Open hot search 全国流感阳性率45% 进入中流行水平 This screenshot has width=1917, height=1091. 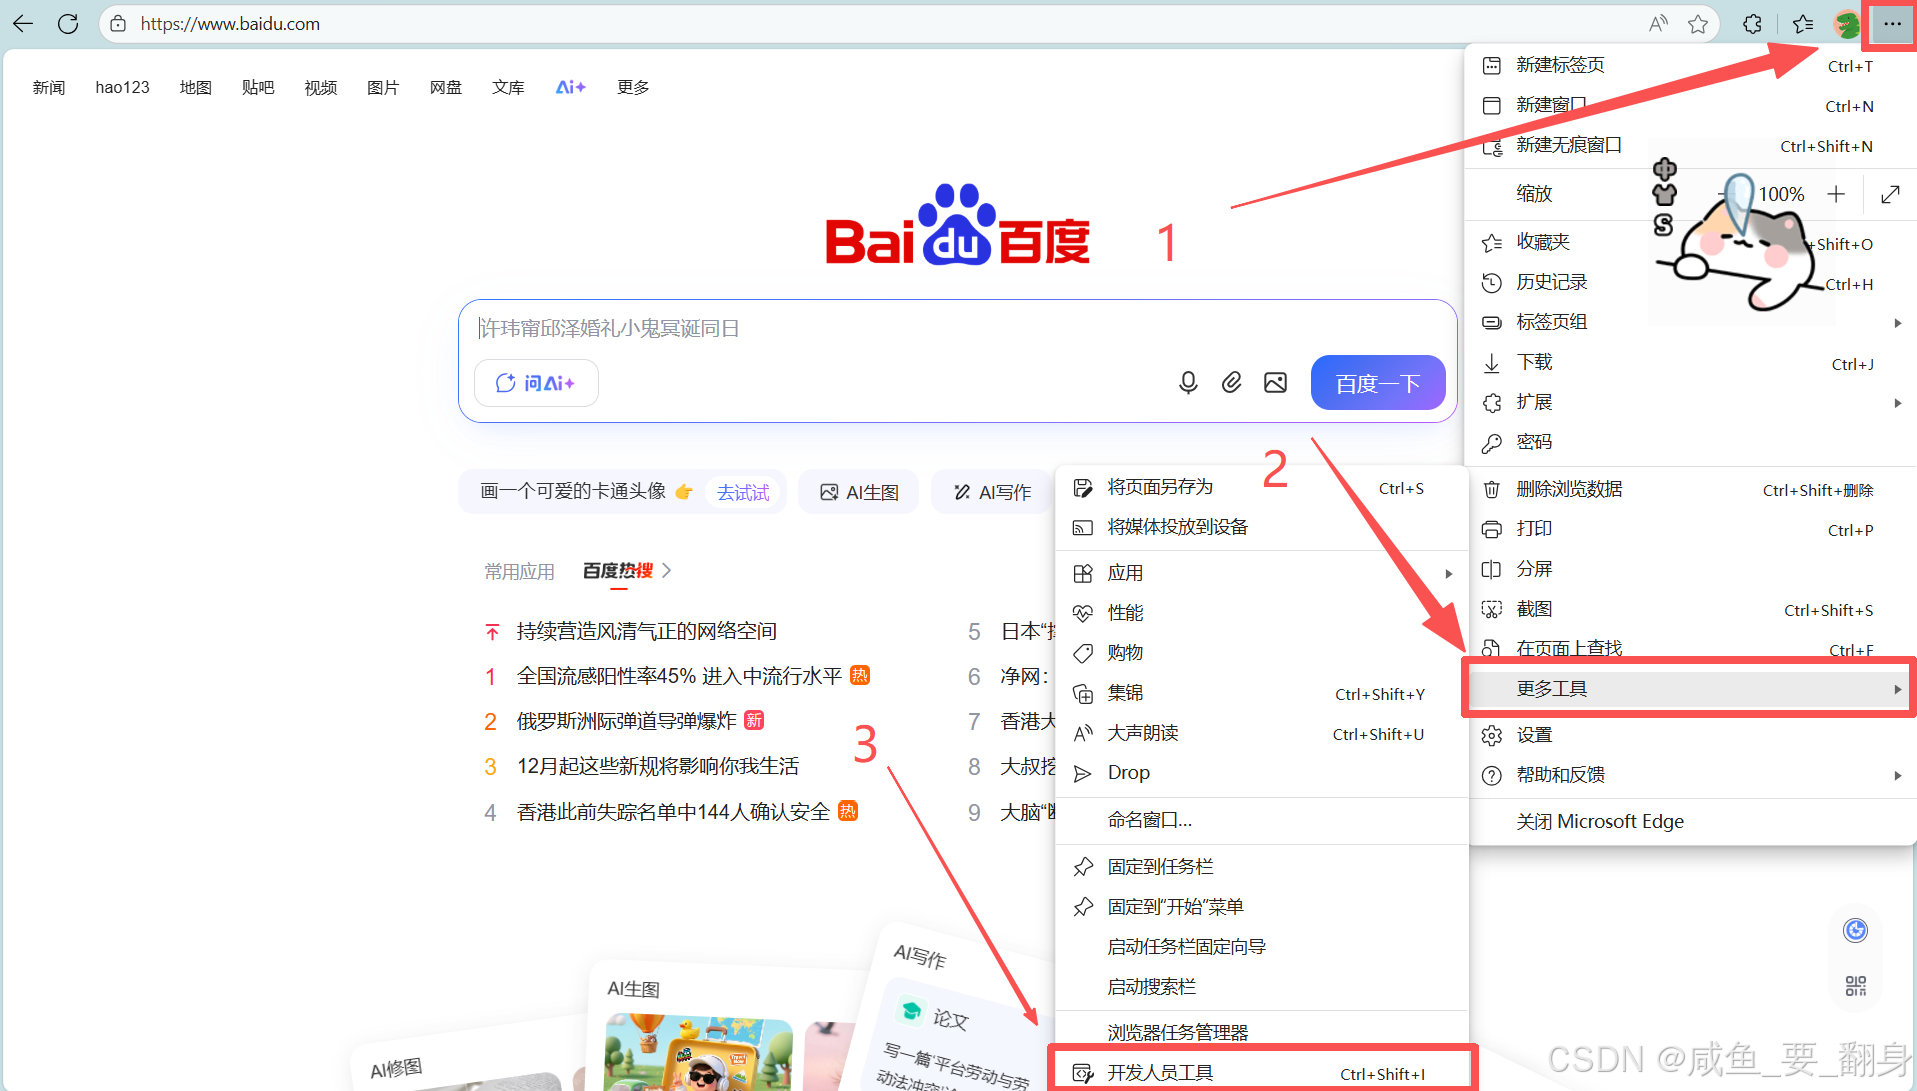(679, 677)
